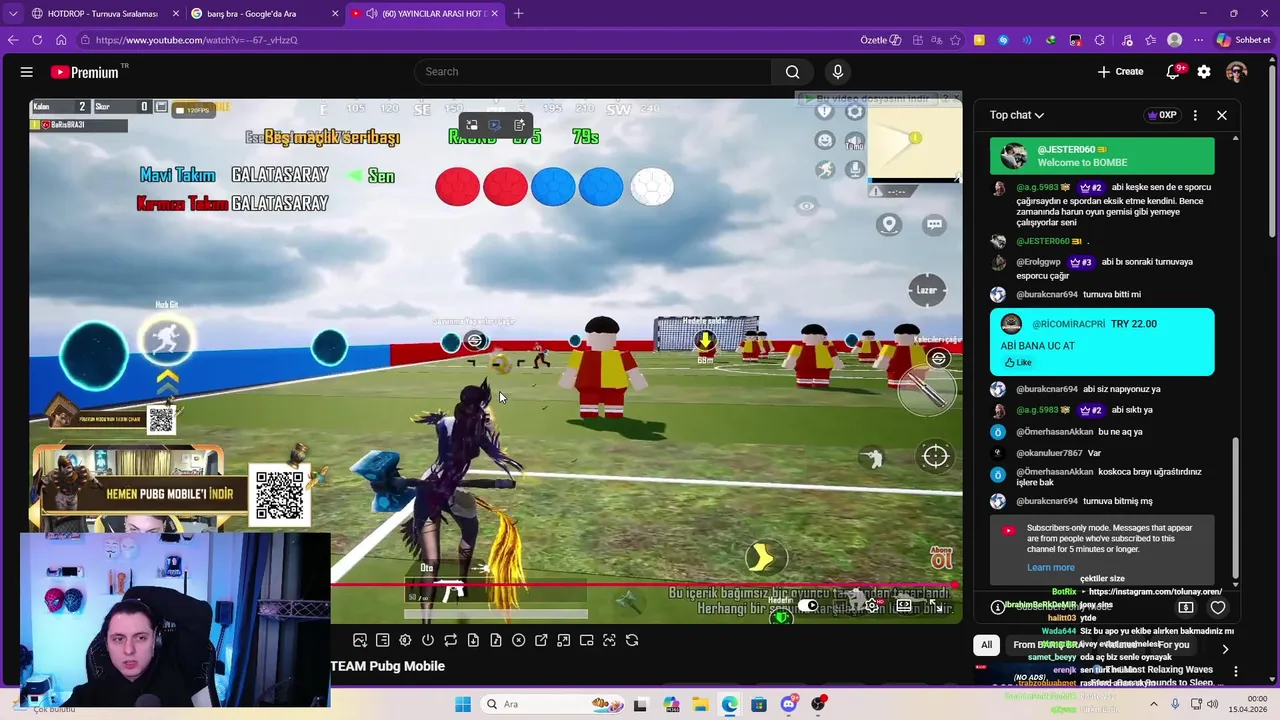This screenshot has width=1280, height=720.
Task: Open the YouTube settings gear in header
Action: click(1204, 72)
